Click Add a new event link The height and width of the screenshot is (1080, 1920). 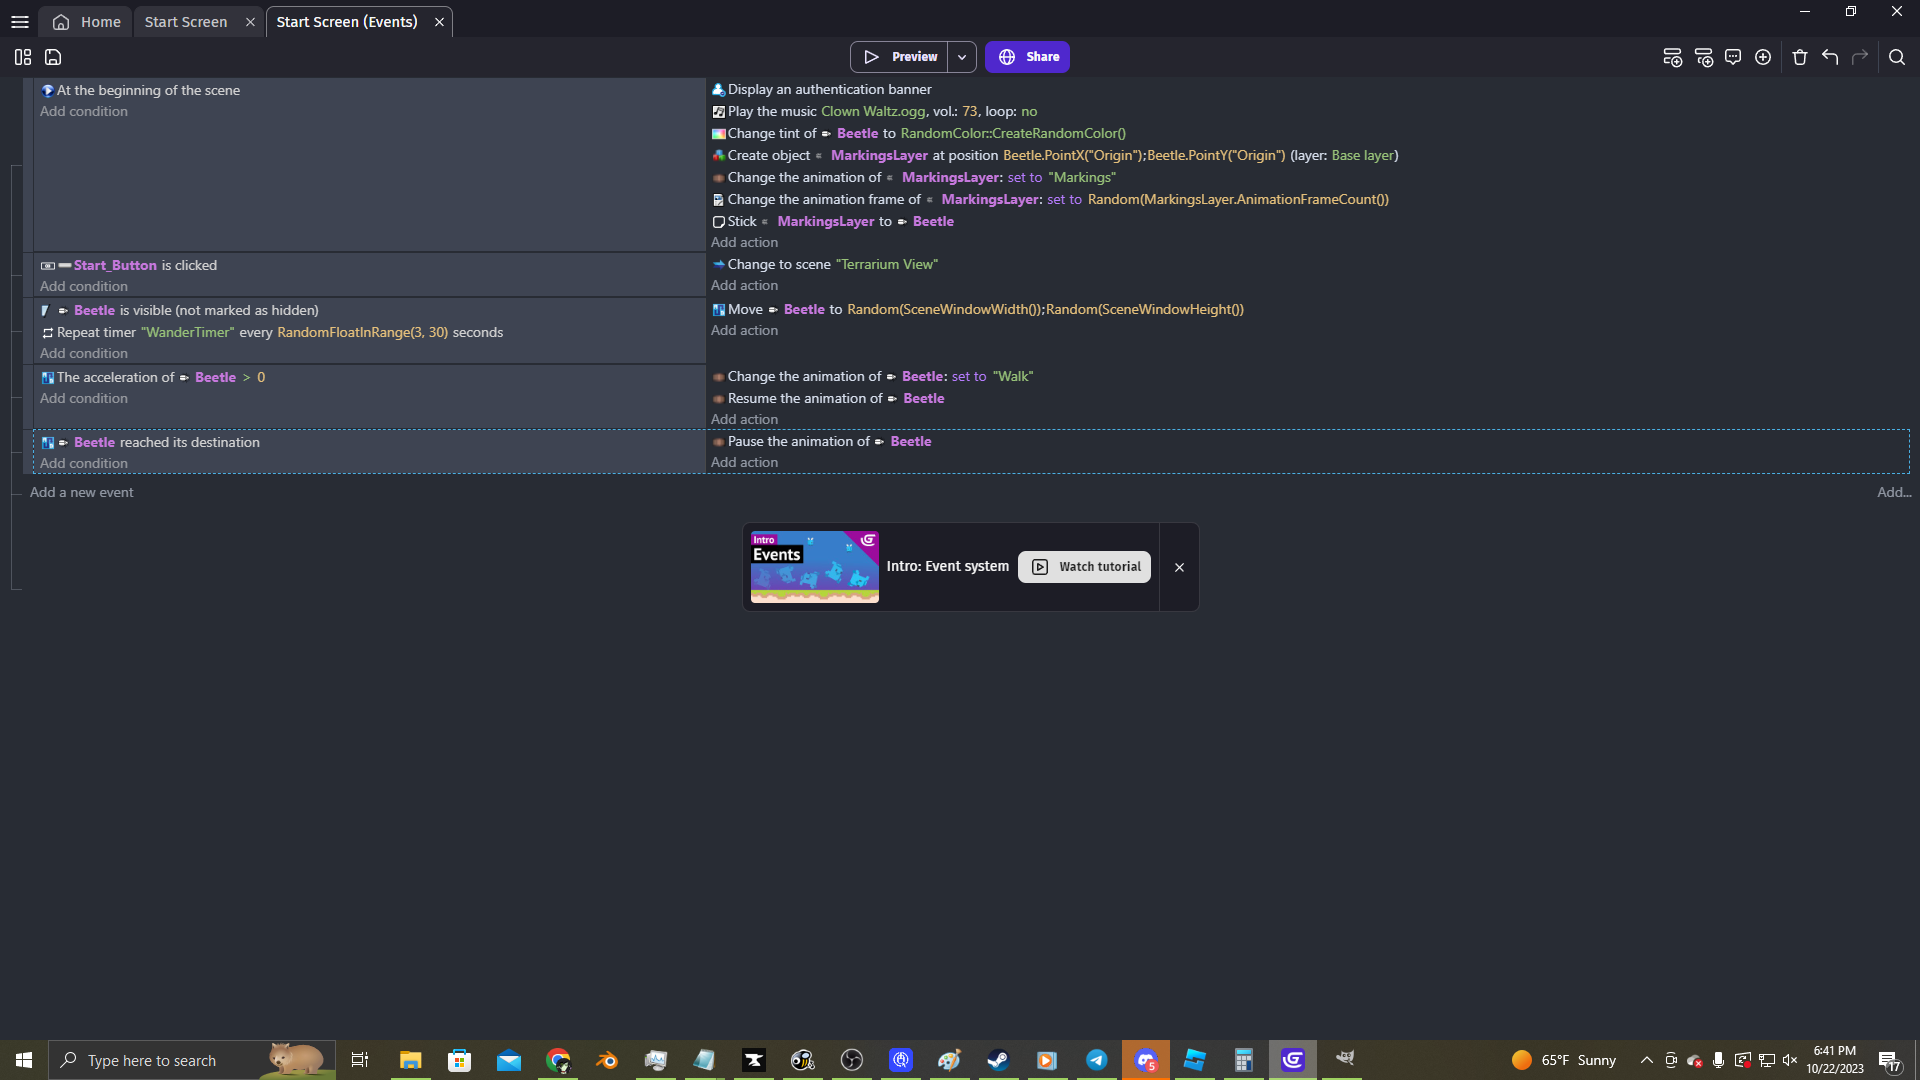coord(82,492)
